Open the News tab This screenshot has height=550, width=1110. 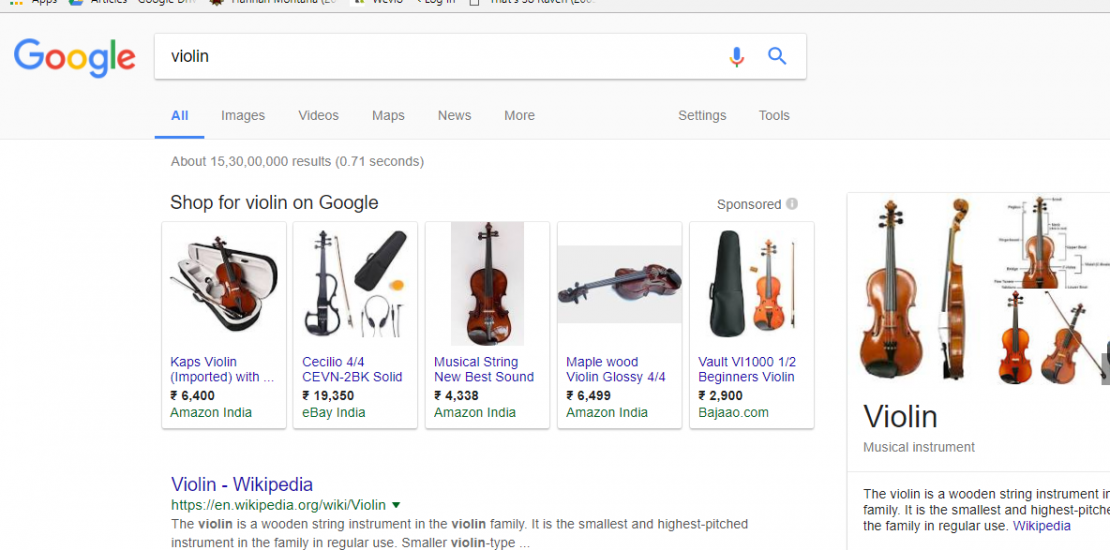coord(454,116)
